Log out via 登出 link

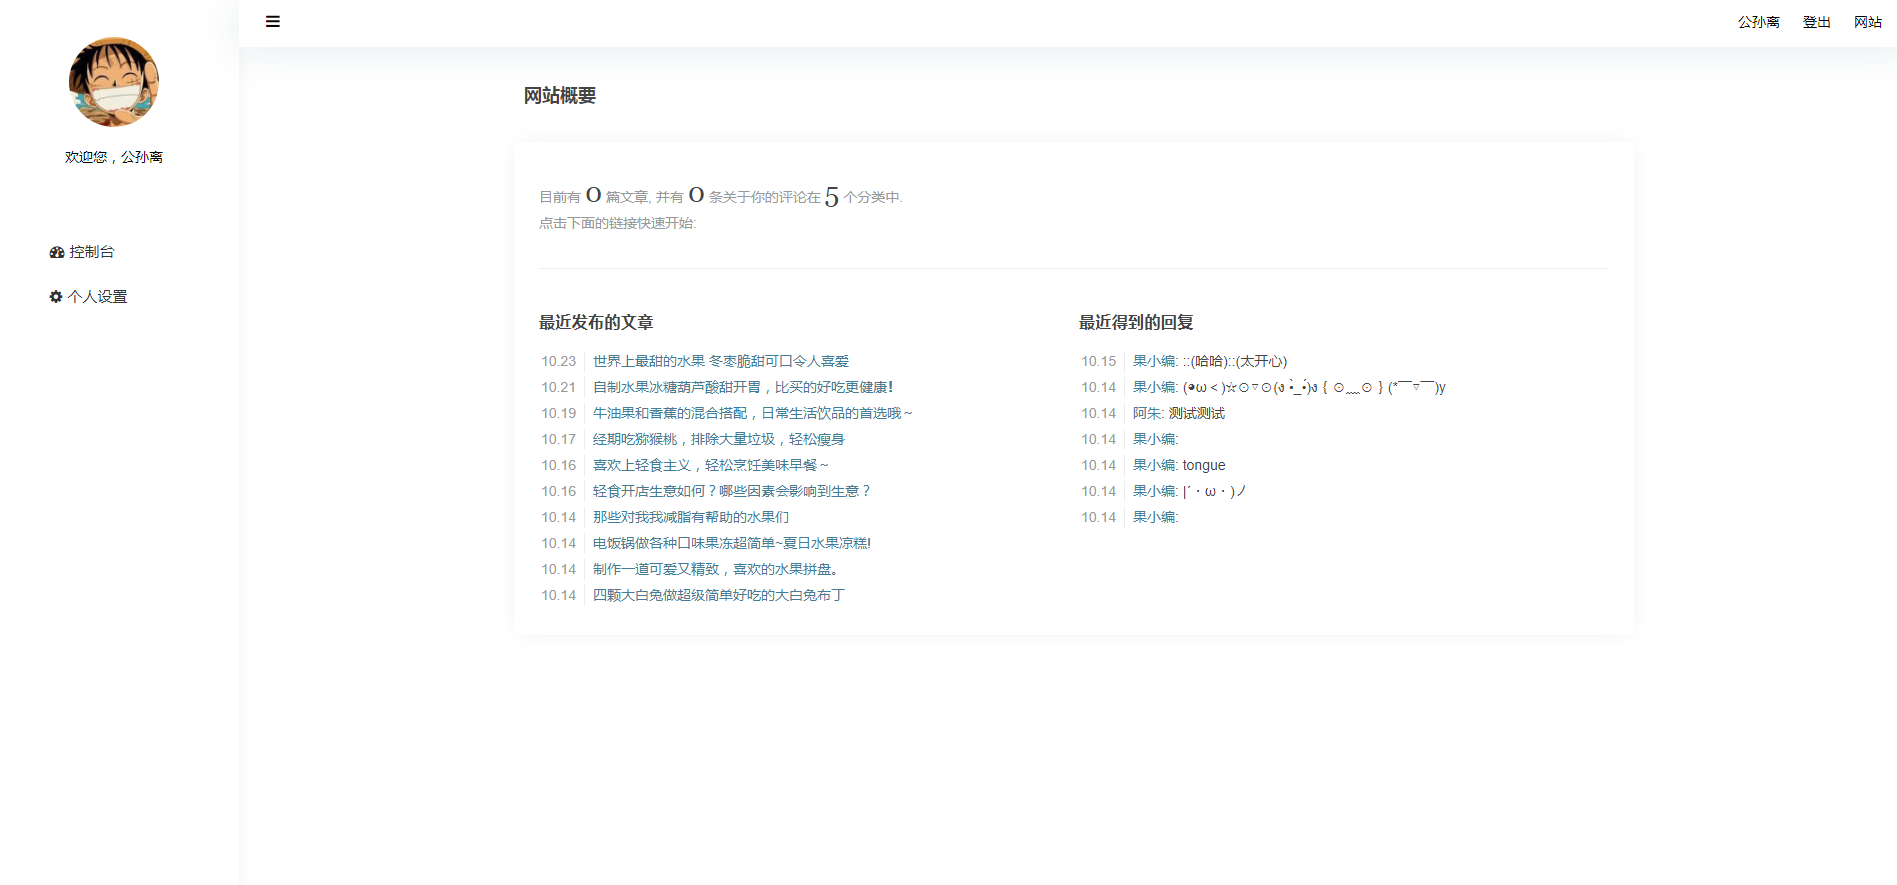[x=1816, y=22]
